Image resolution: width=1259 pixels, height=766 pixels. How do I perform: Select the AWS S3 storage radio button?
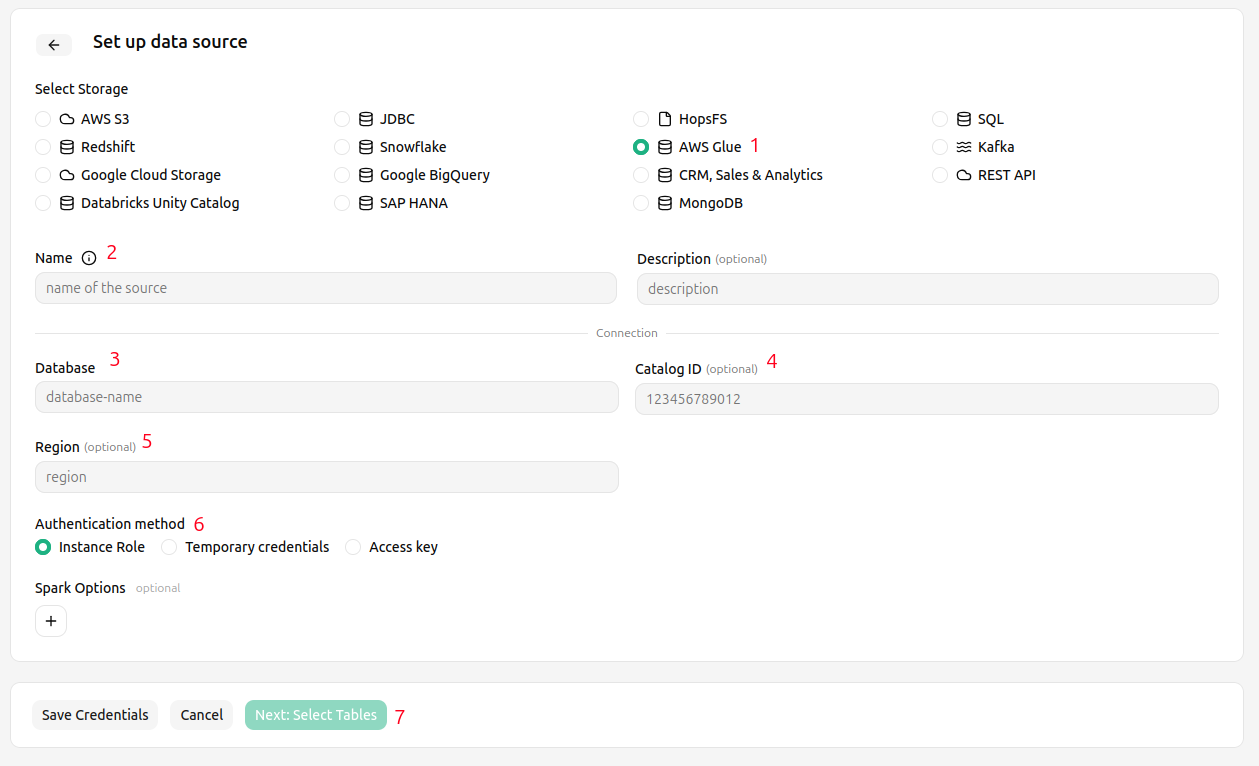(43, 119)
